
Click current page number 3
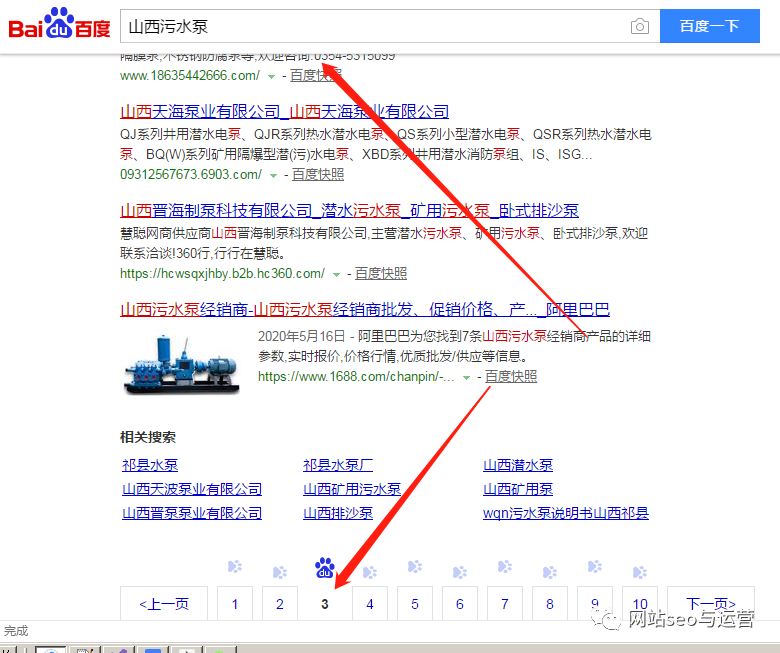[325, 604]
